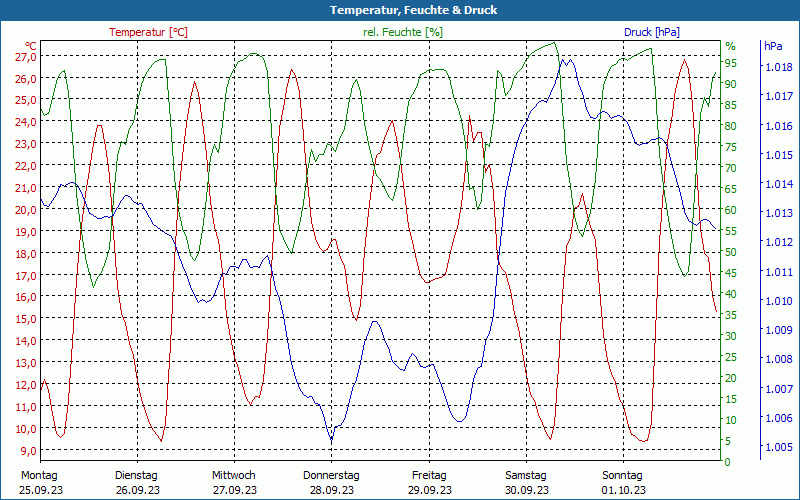The width and height of the screenshot is (800, 500).
Task: Select the Sonntag 01.10.23 date label
Action: [623, 483]
